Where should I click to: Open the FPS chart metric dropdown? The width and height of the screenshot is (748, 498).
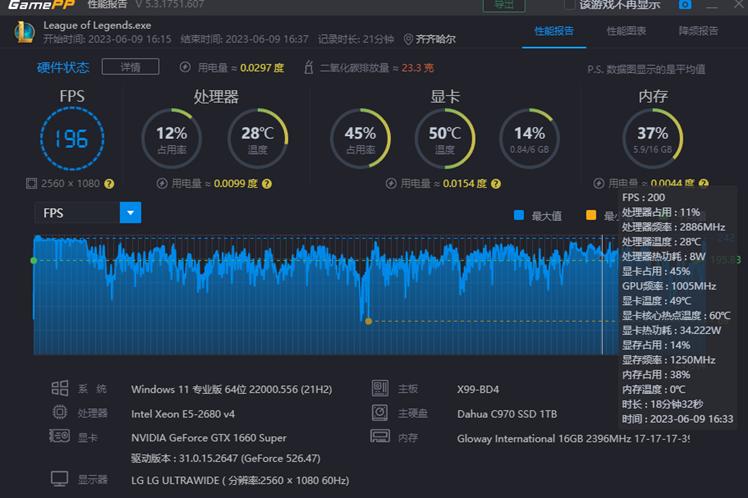click(130, 213)
